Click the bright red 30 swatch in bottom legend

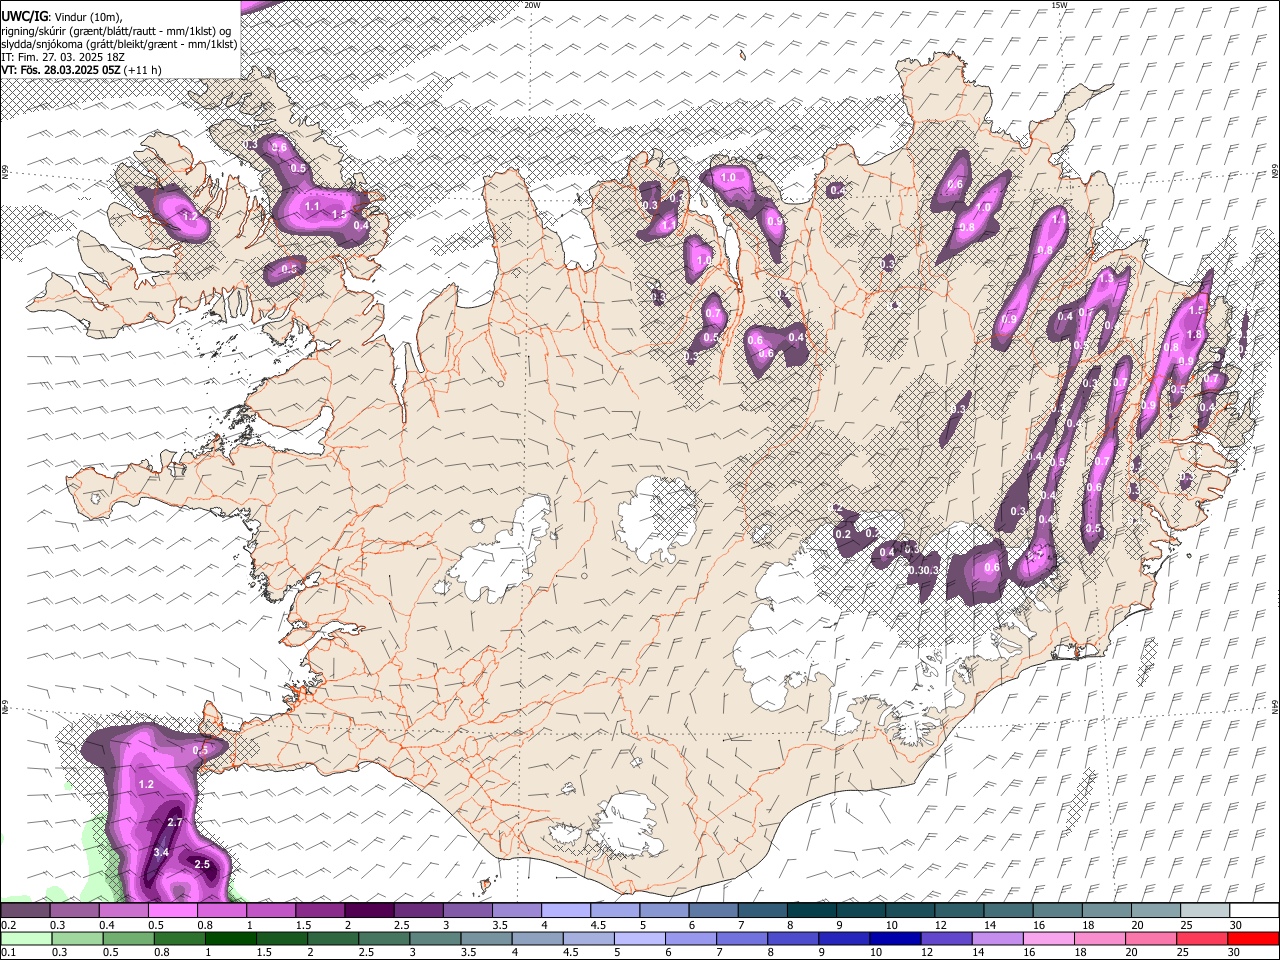(x=1253, y=939)
